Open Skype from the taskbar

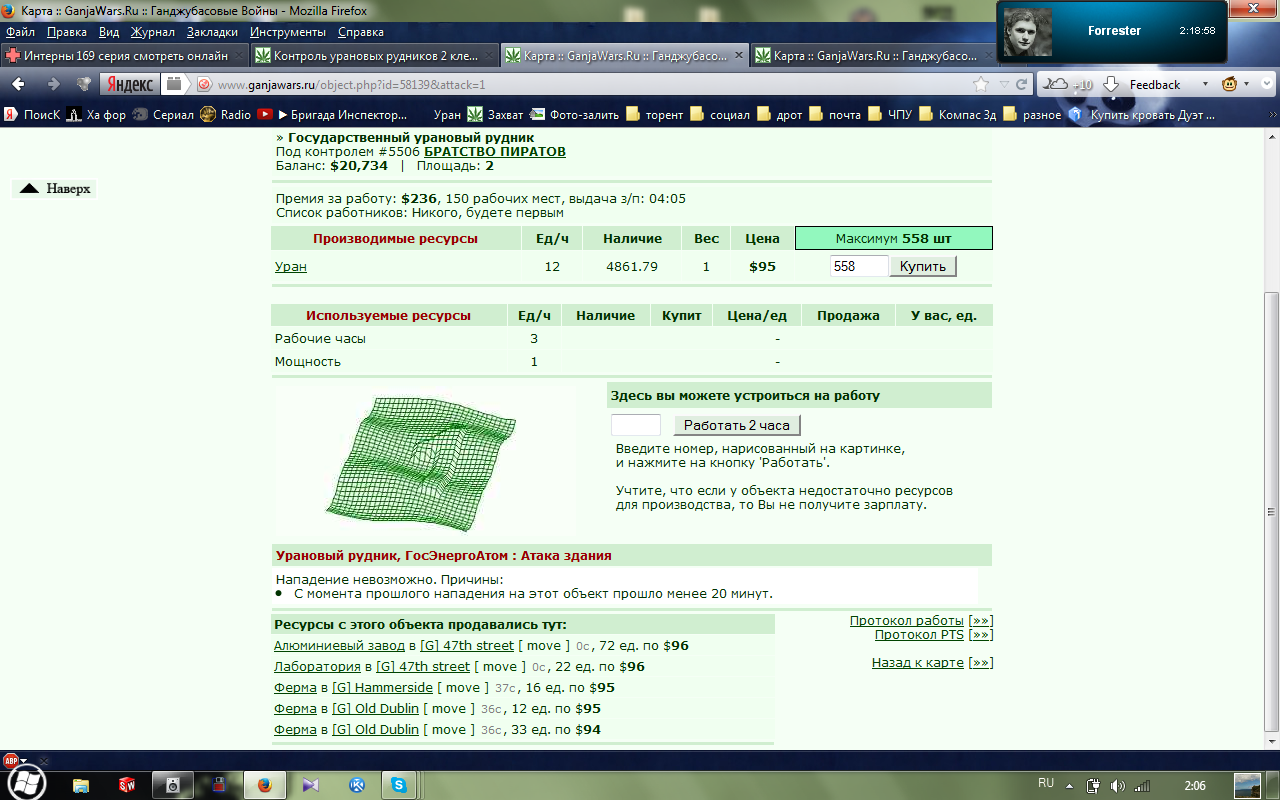click(x=400, y=785)
